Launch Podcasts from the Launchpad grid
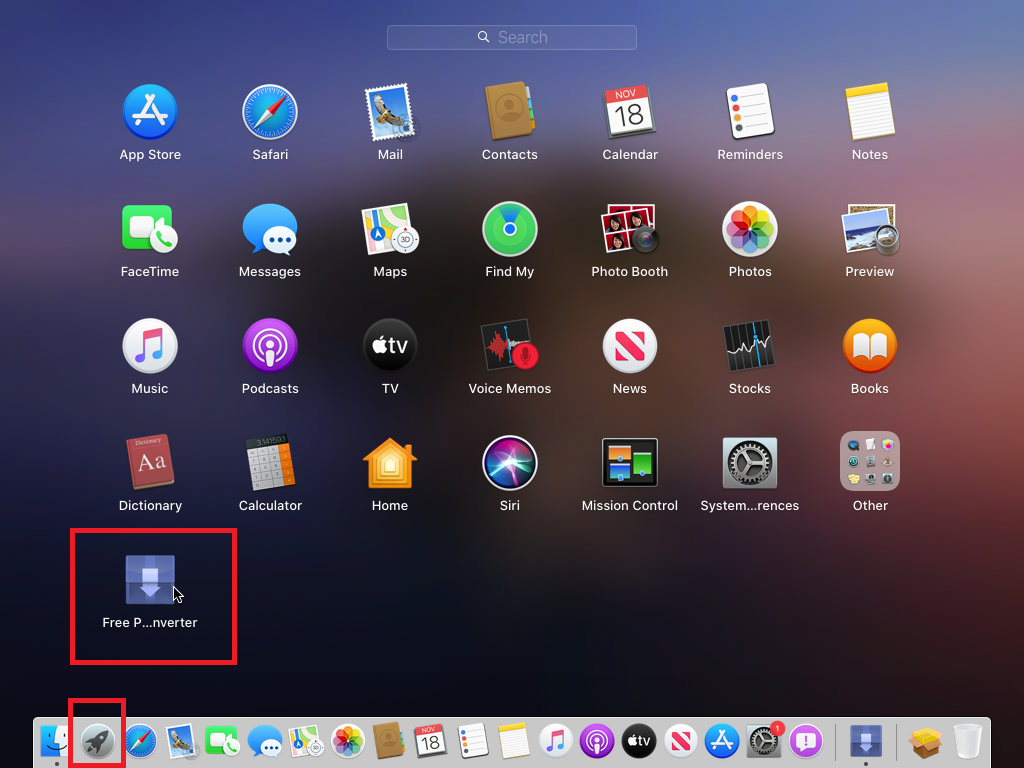This screenshot has width=1024, height=768. [x=270, y=345]
